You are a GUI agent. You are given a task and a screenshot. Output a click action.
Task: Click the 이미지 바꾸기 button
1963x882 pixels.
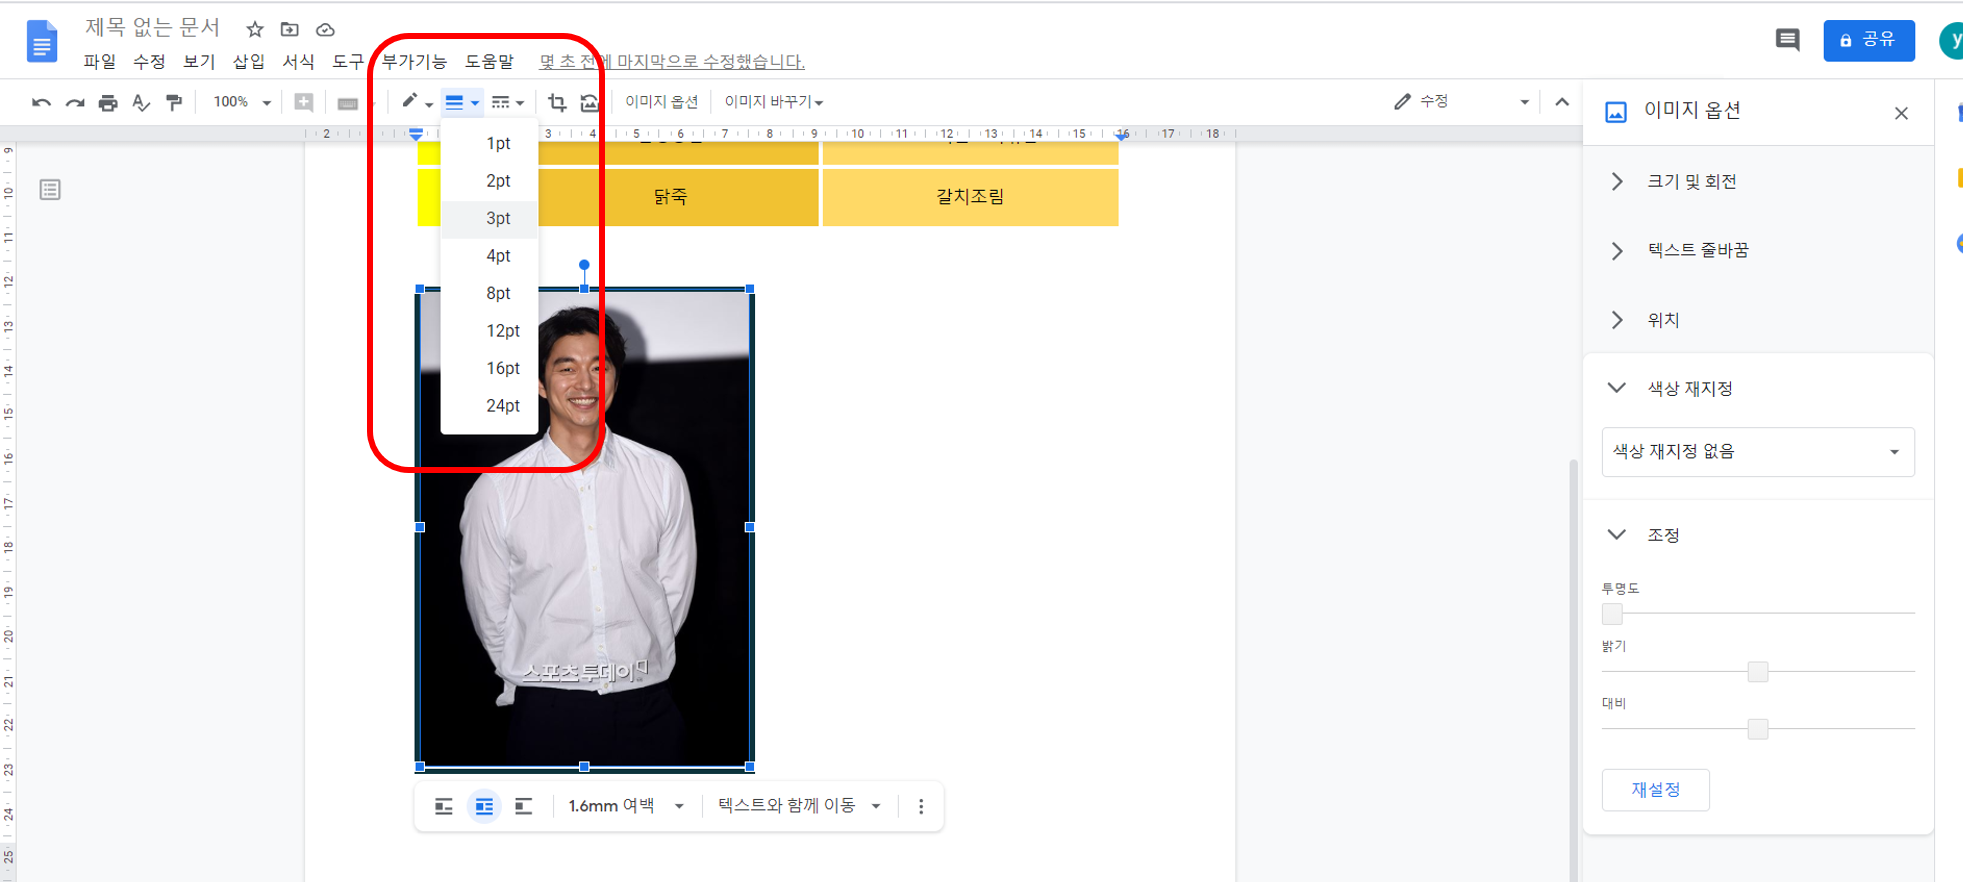coord(773,102)
